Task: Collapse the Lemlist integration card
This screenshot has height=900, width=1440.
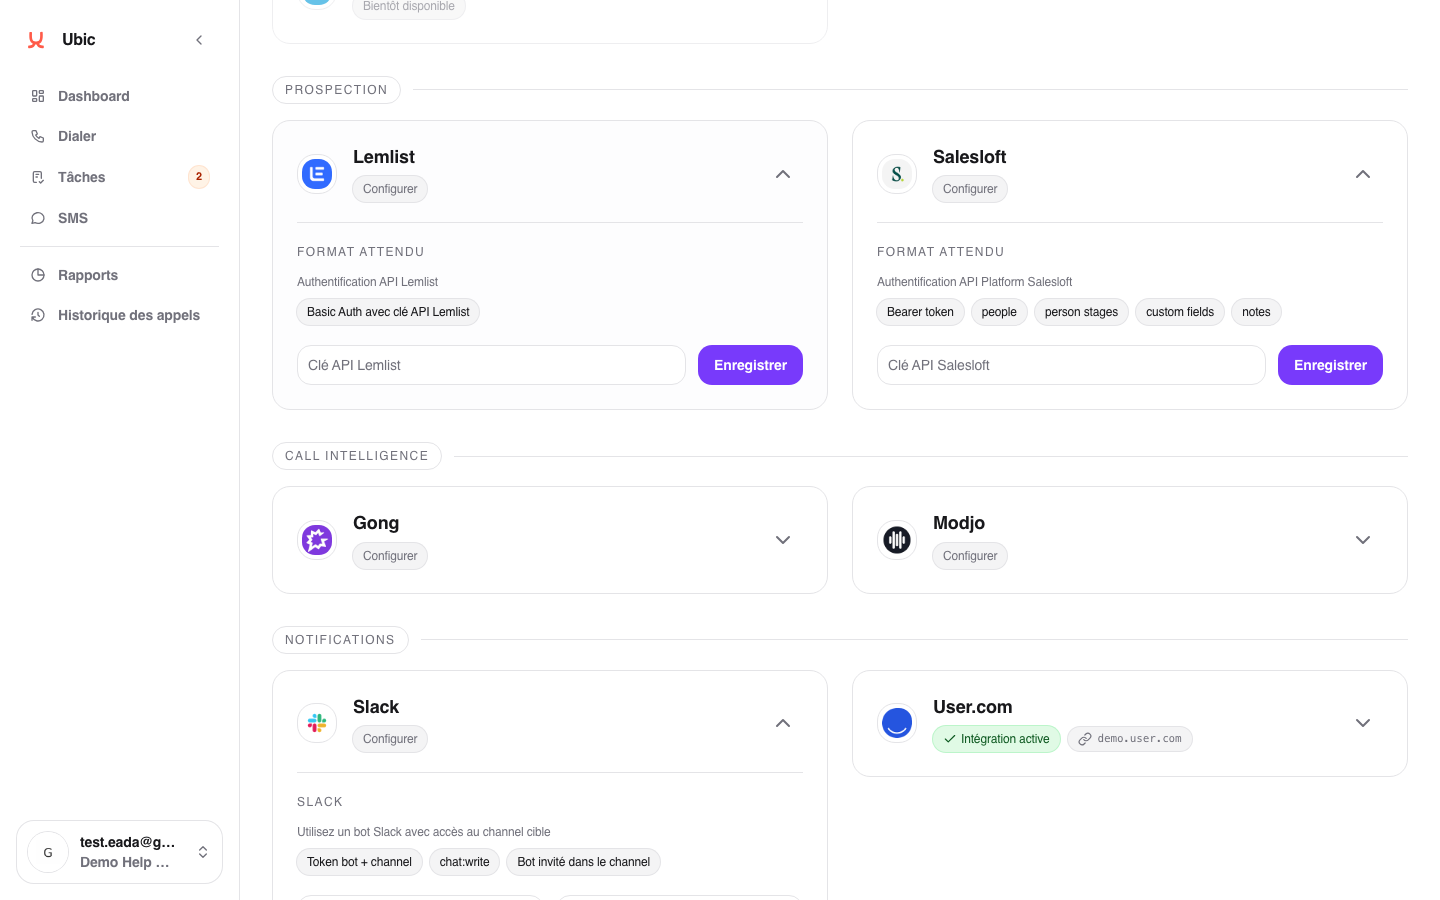Action: click(x=783, y=174)
